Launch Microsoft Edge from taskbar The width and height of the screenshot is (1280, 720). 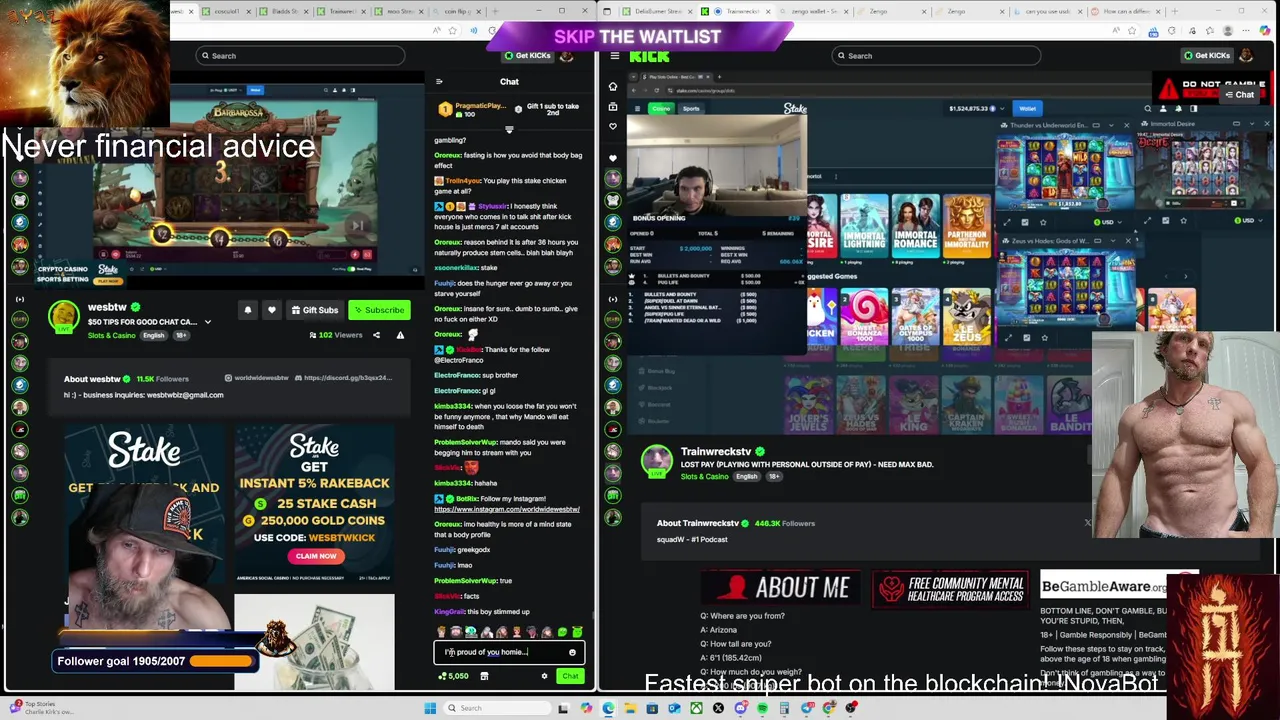[x=608, y=708]
